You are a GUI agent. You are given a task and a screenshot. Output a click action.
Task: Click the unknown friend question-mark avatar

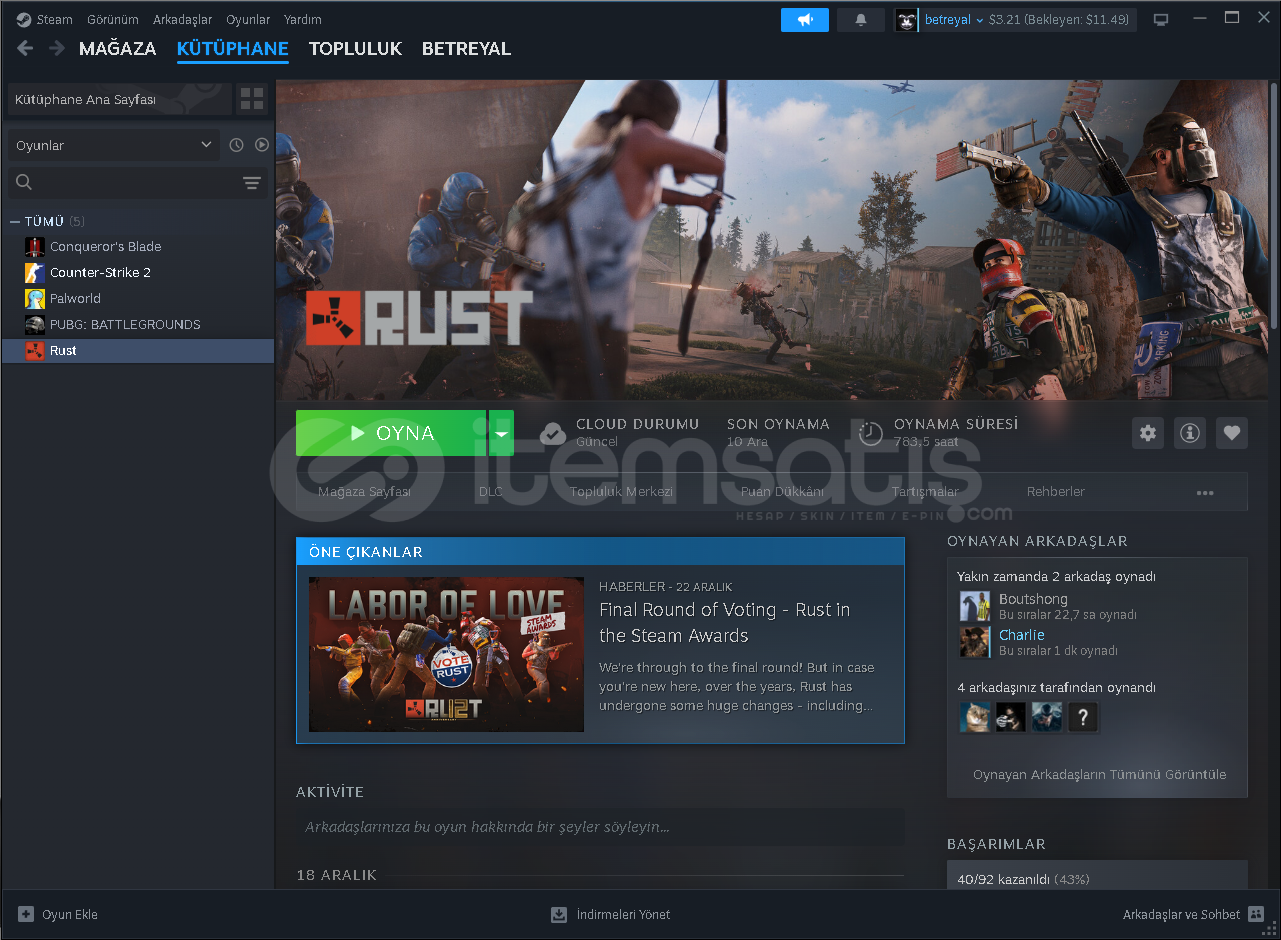click(x=1084, y=716)
